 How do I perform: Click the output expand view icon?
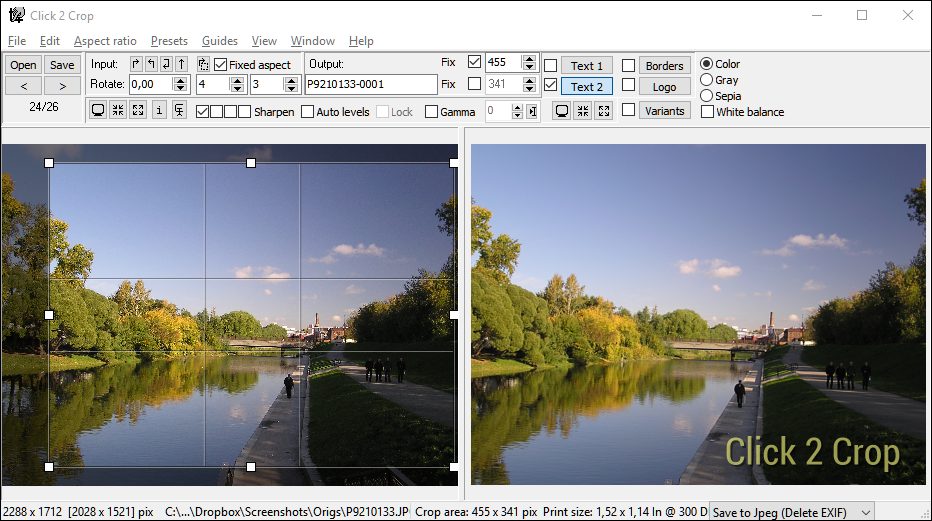coord(603,111)
